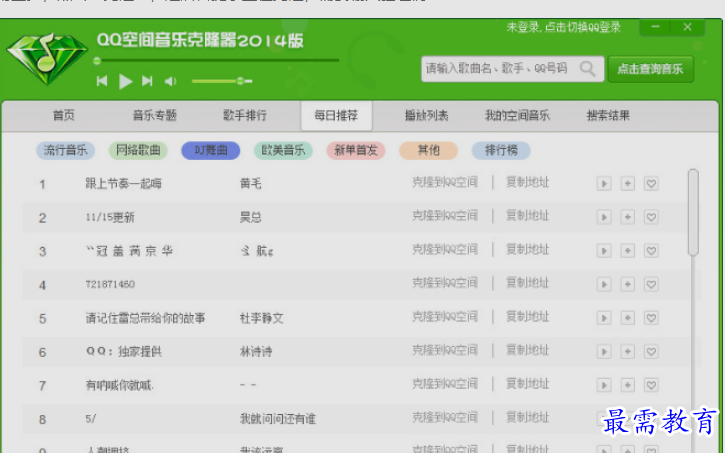Click the magnifier search icon

588,69
